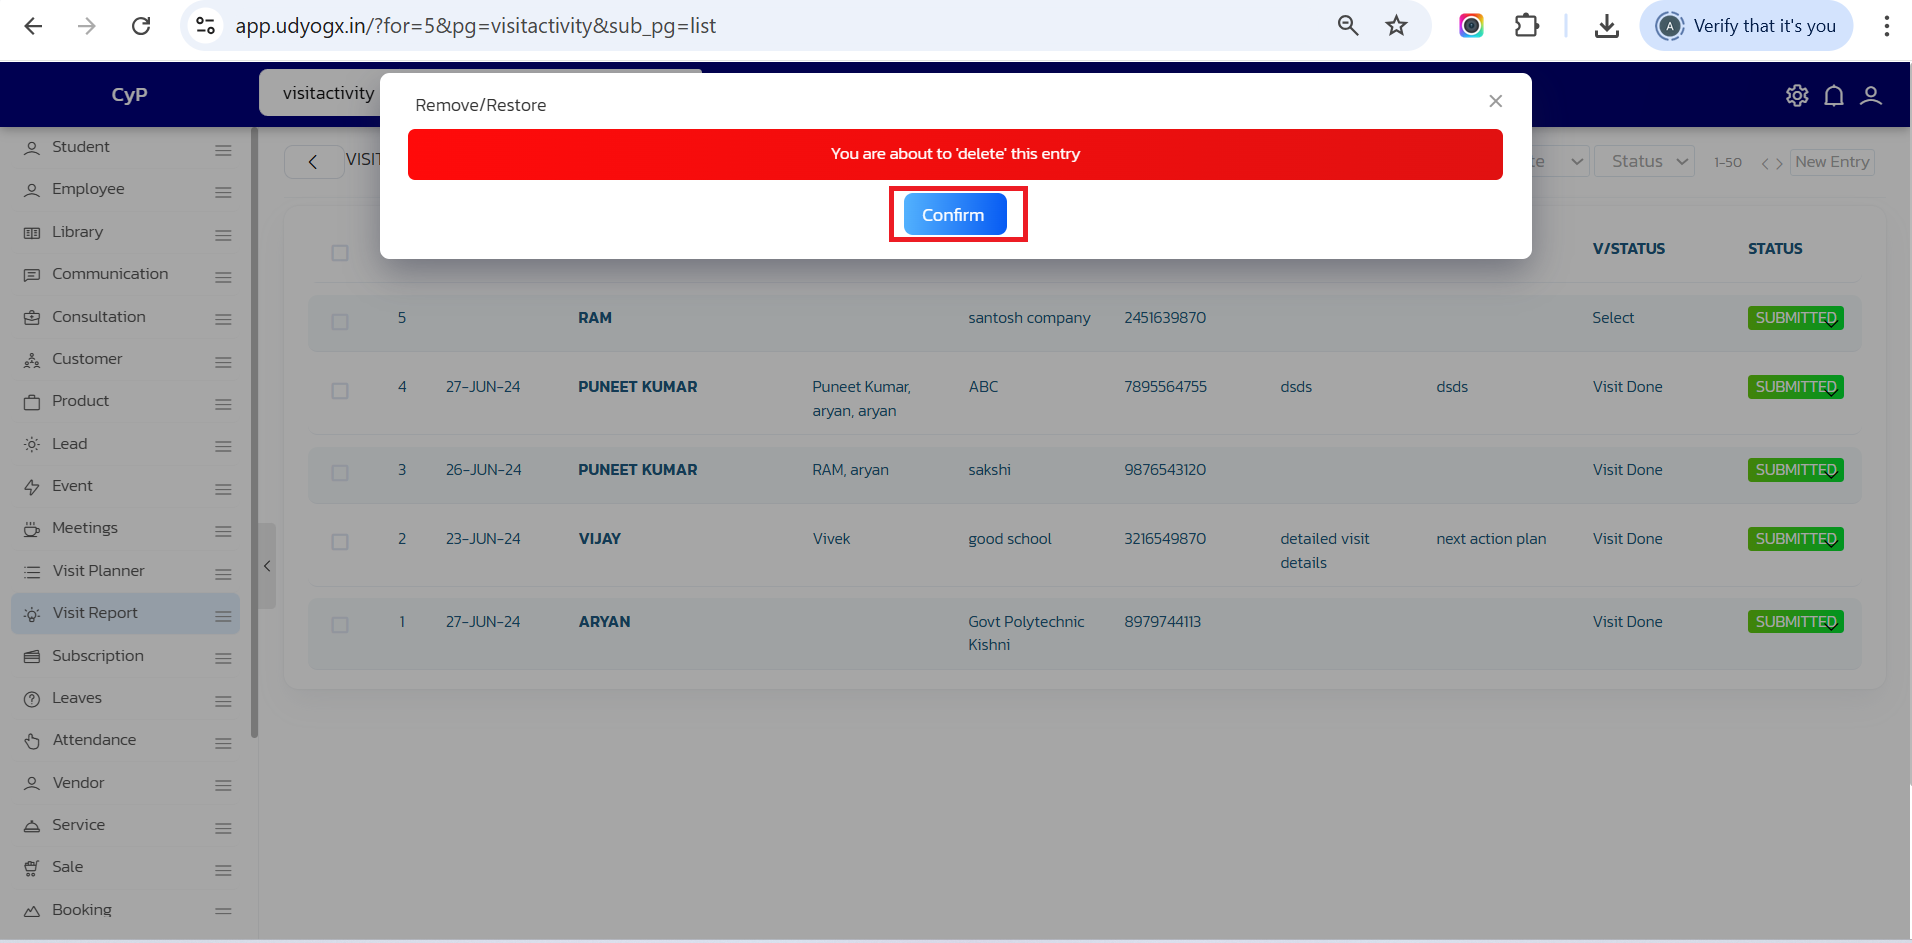Reload the page using the refresh icon
This screenshot has height=943, width=1912.
pyautogui.click(x=141, y=26)
